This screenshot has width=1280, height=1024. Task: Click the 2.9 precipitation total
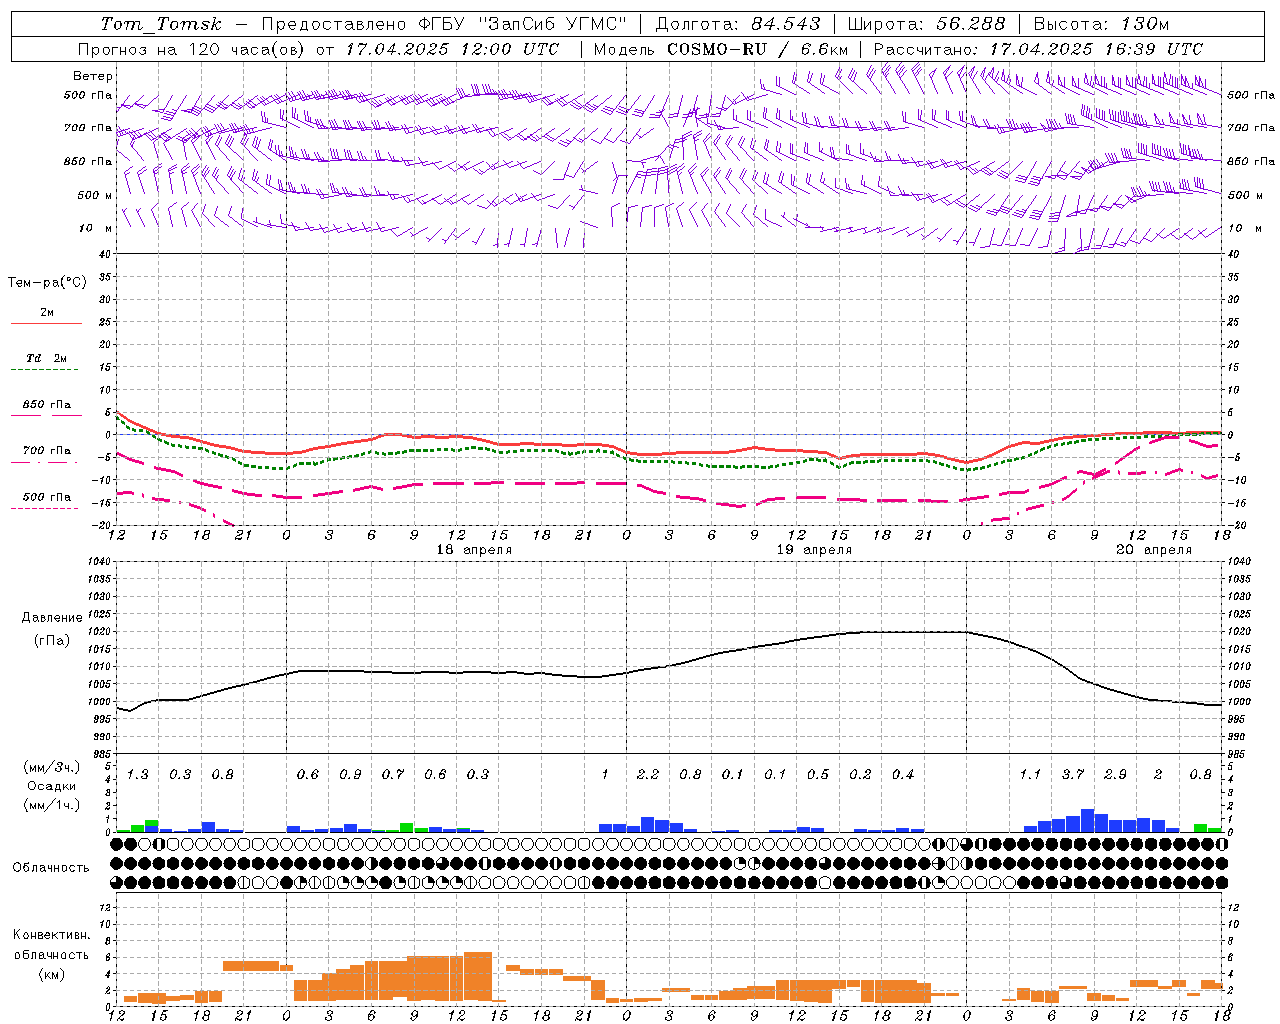coord(1115,775)
